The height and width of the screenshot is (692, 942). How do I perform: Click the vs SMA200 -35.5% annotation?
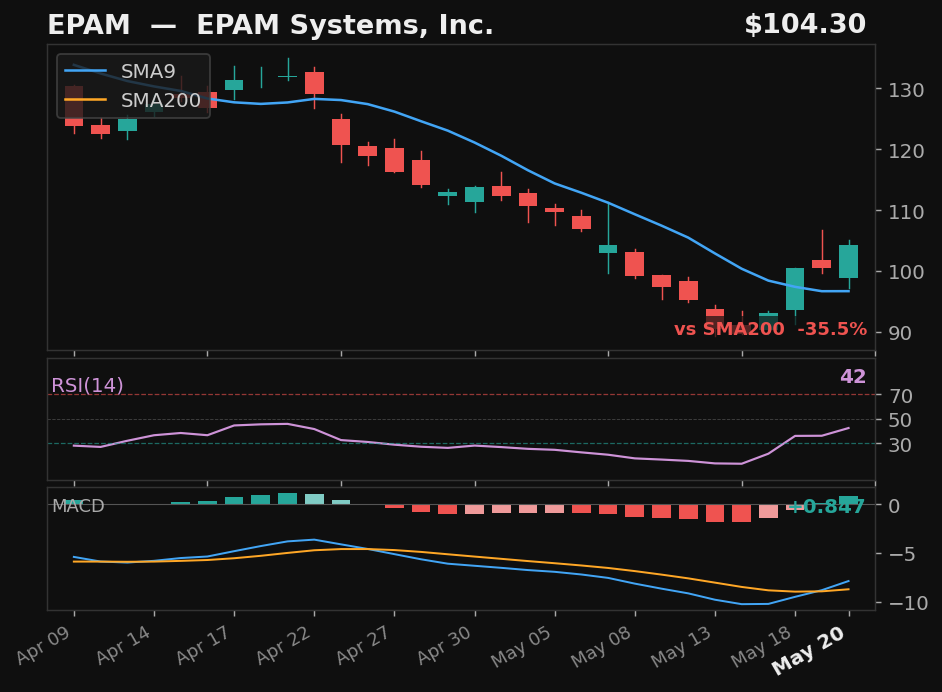(770, 329)
